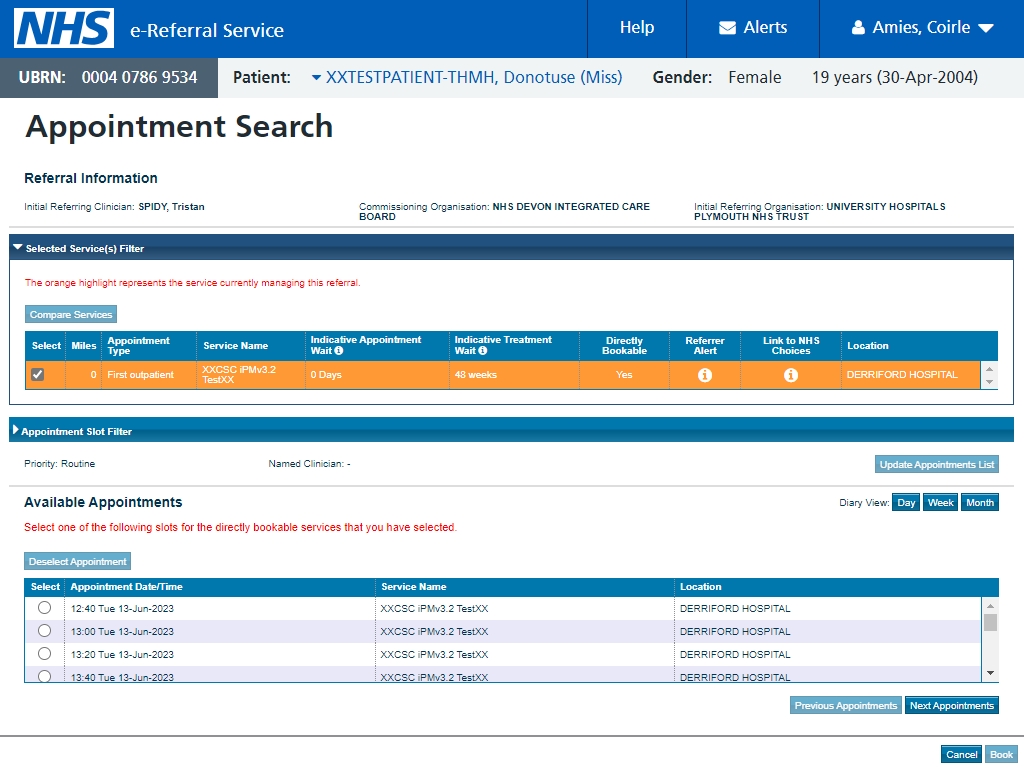Viewport: 1024px width, 768px height.
Task: Select the 13:20 Tue 13-Jun-2023 appointment slot
Action: [x=44, y=654]
